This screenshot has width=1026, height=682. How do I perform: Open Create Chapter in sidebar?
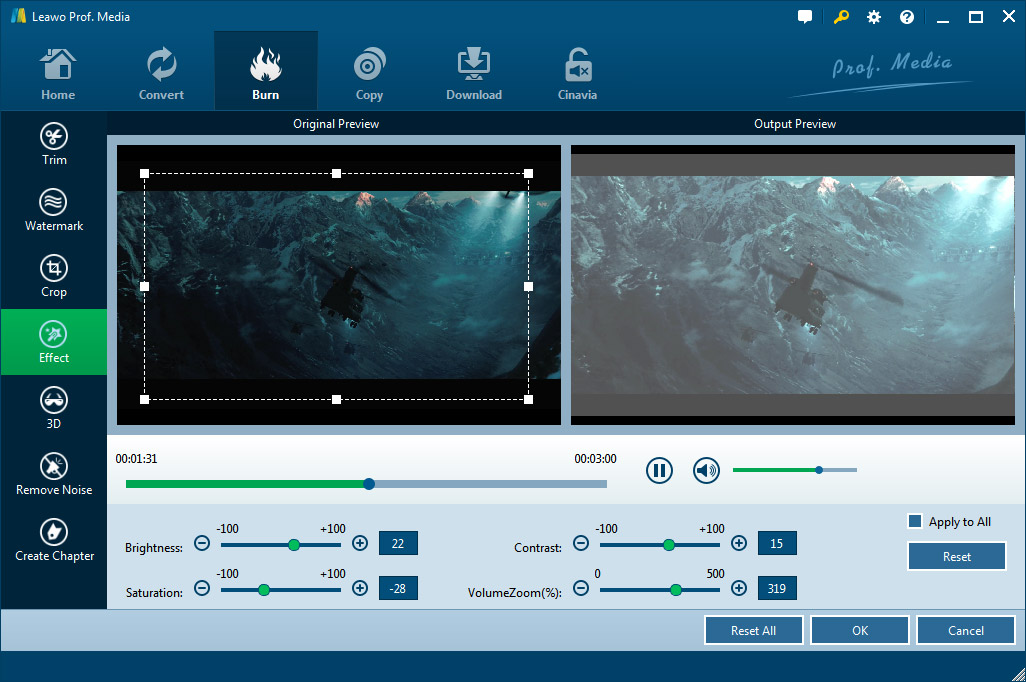54,540
